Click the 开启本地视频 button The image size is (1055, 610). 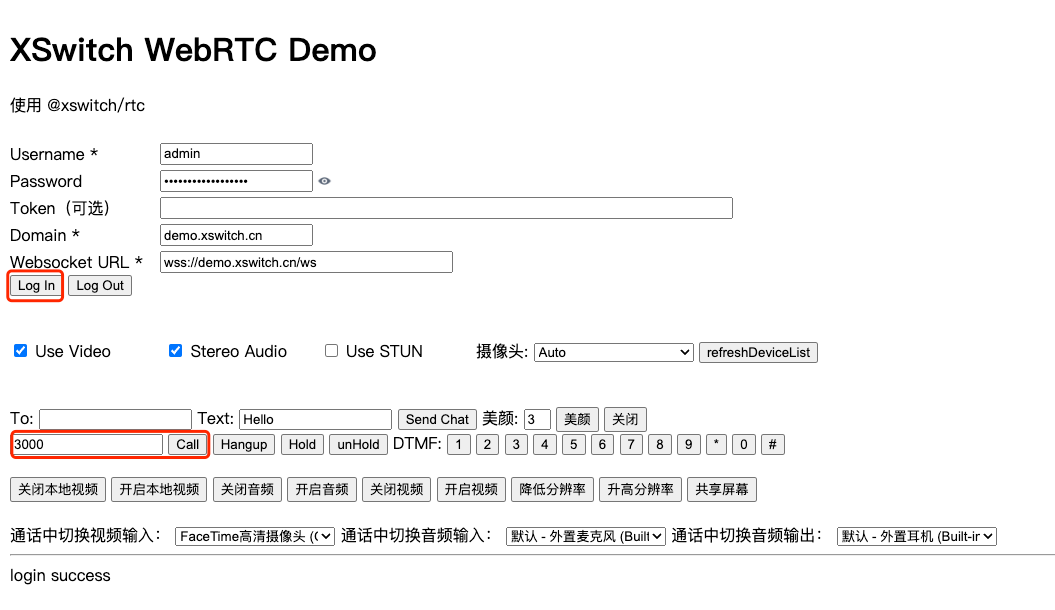point(159,490)
